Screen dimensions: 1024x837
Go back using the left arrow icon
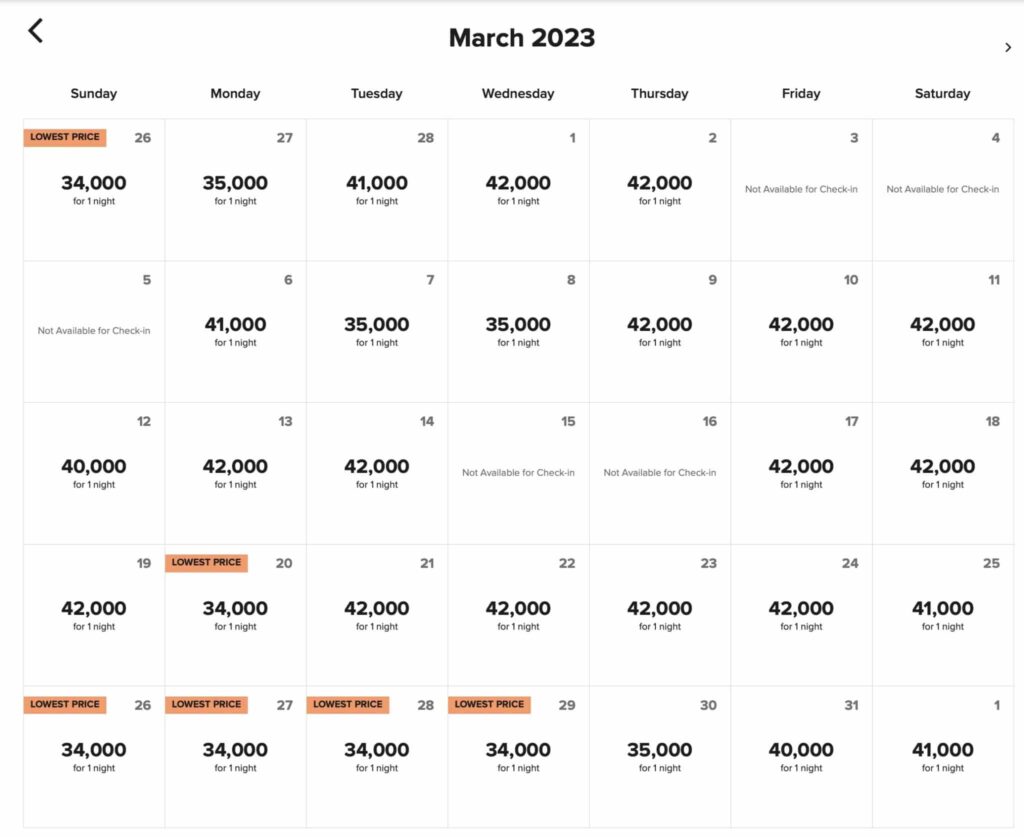click(36, 31)
